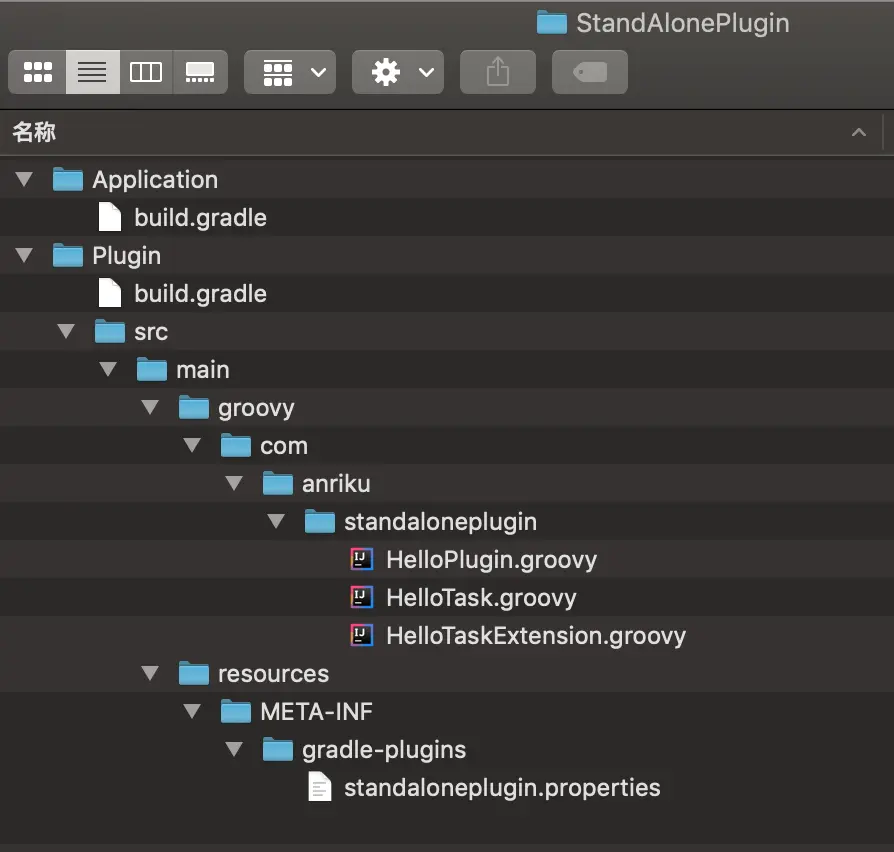Collapse the main folder triangle
This screenshot has width=894, height=852.
[x=108, y=369]
